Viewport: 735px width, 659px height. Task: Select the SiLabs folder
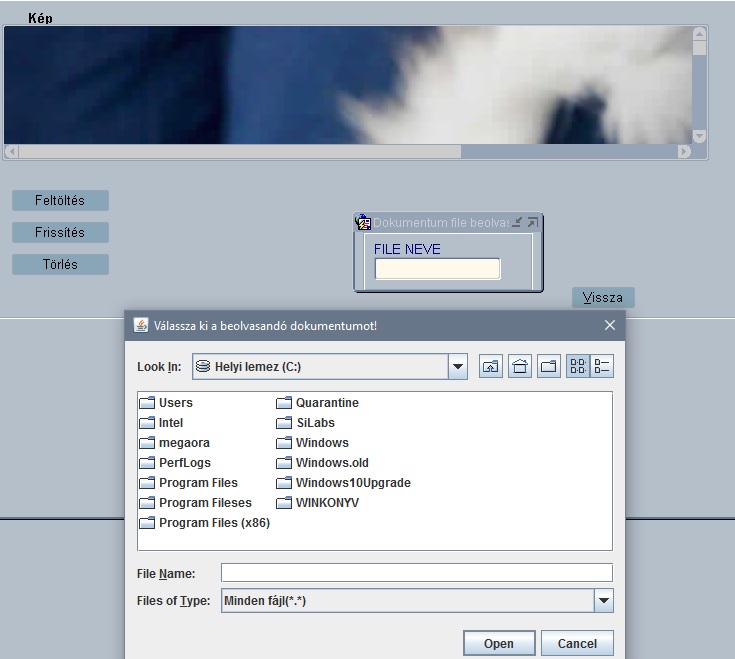pyautogui.click(x=305, y=423)
